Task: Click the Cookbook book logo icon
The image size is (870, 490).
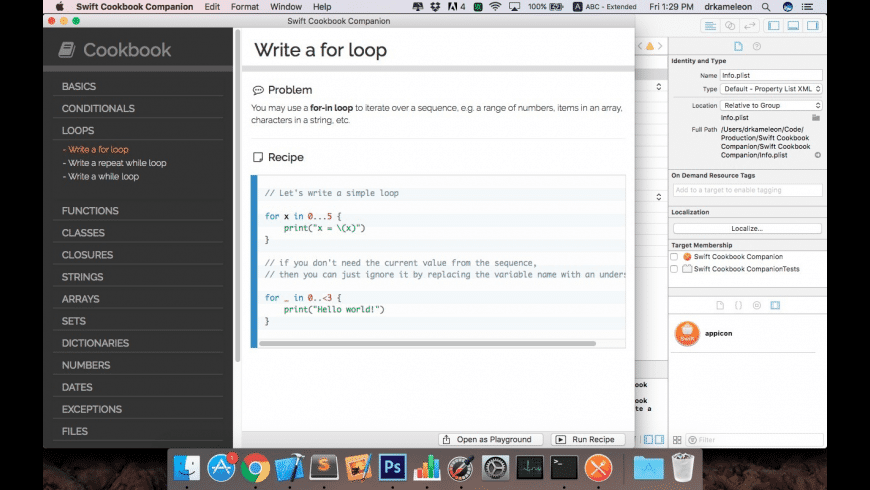Action: [67, 50]
